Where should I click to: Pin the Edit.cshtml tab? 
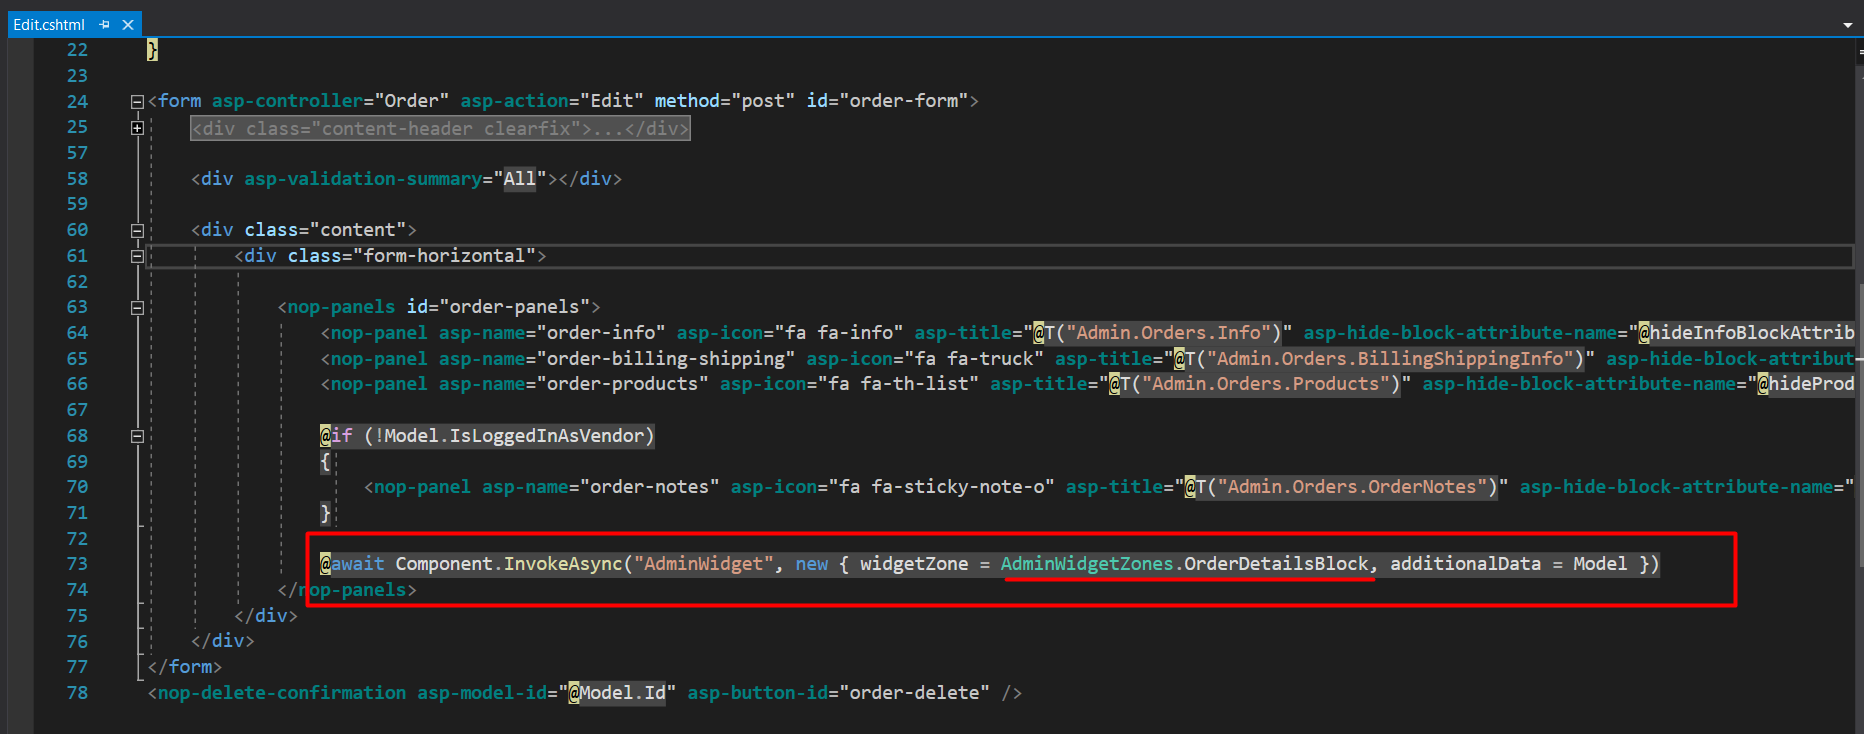coord(105,25)
